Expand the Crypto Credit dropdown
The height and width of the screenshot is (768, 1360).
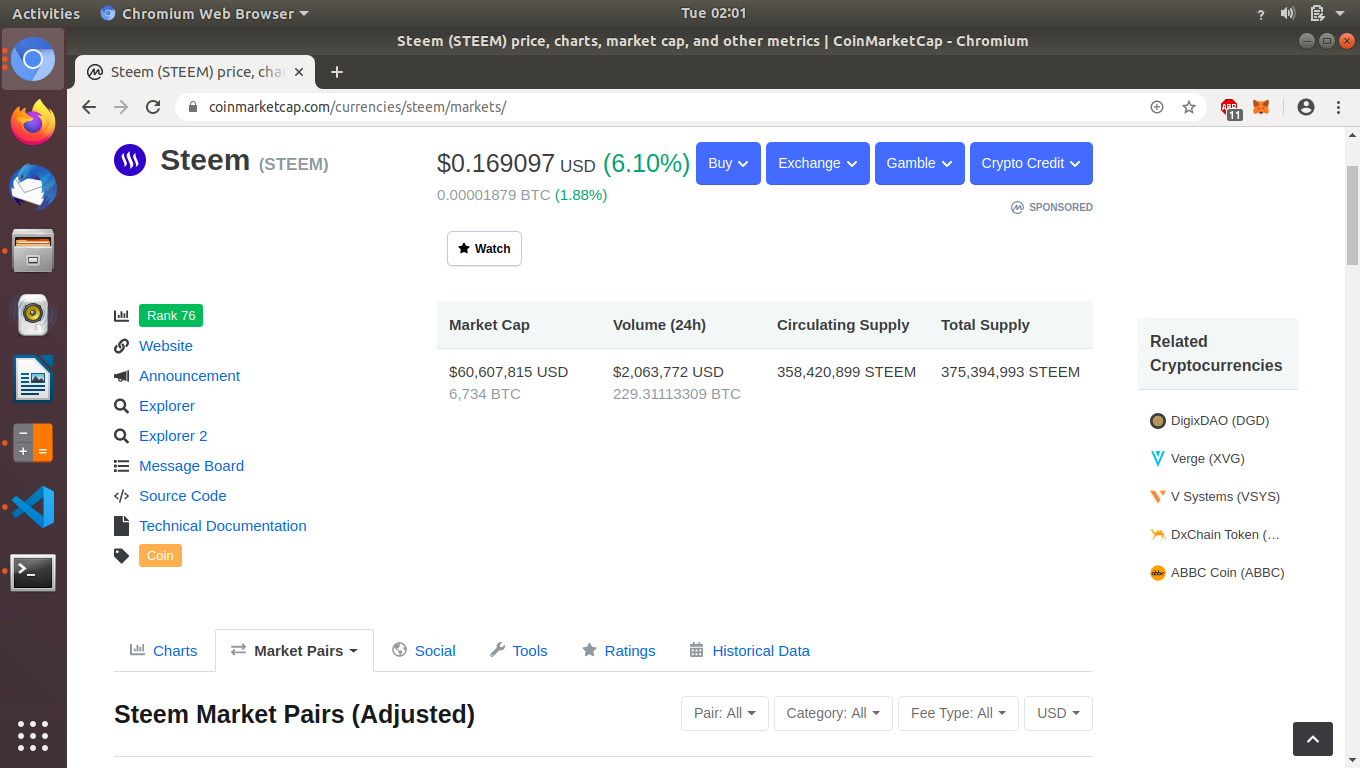click(x=1031, y=163)
